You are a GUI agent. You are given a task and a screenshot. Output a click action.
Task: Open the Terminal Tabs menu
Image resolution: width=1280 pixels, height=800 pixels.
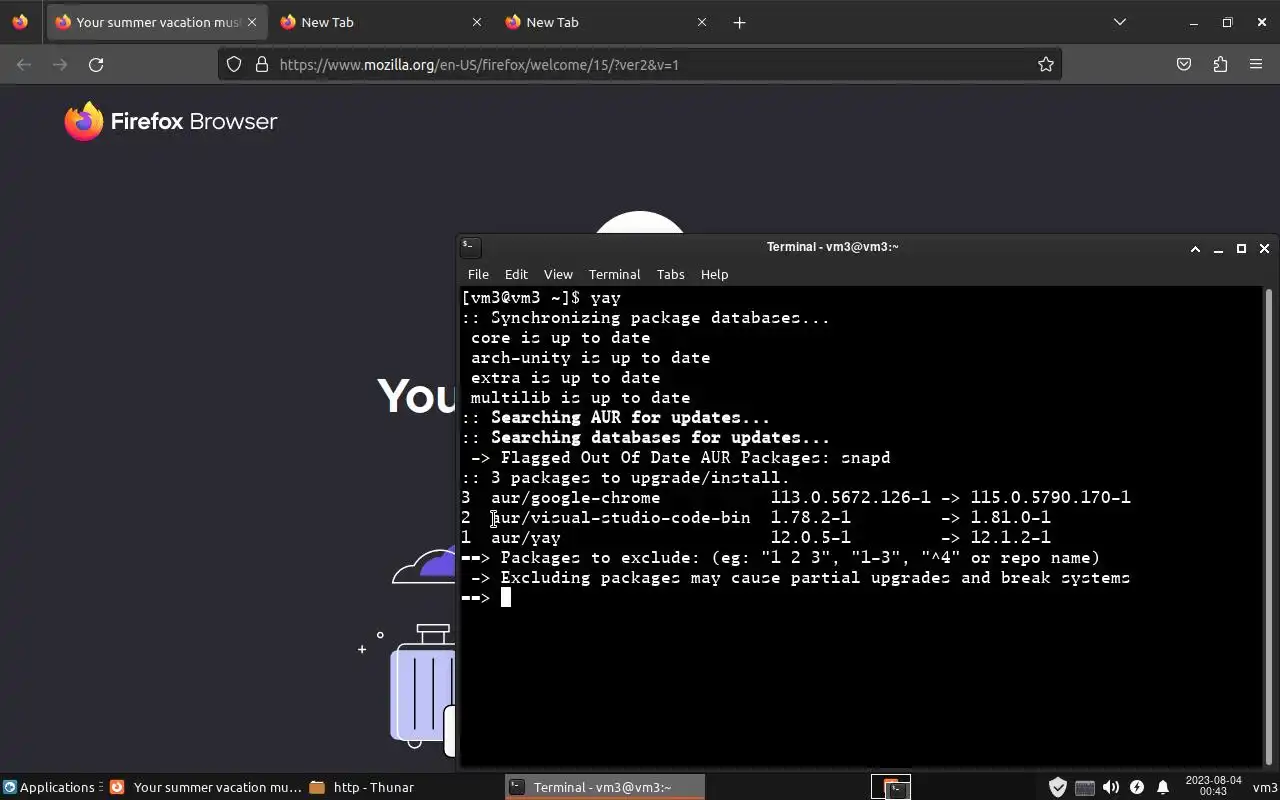pos(670,274)
